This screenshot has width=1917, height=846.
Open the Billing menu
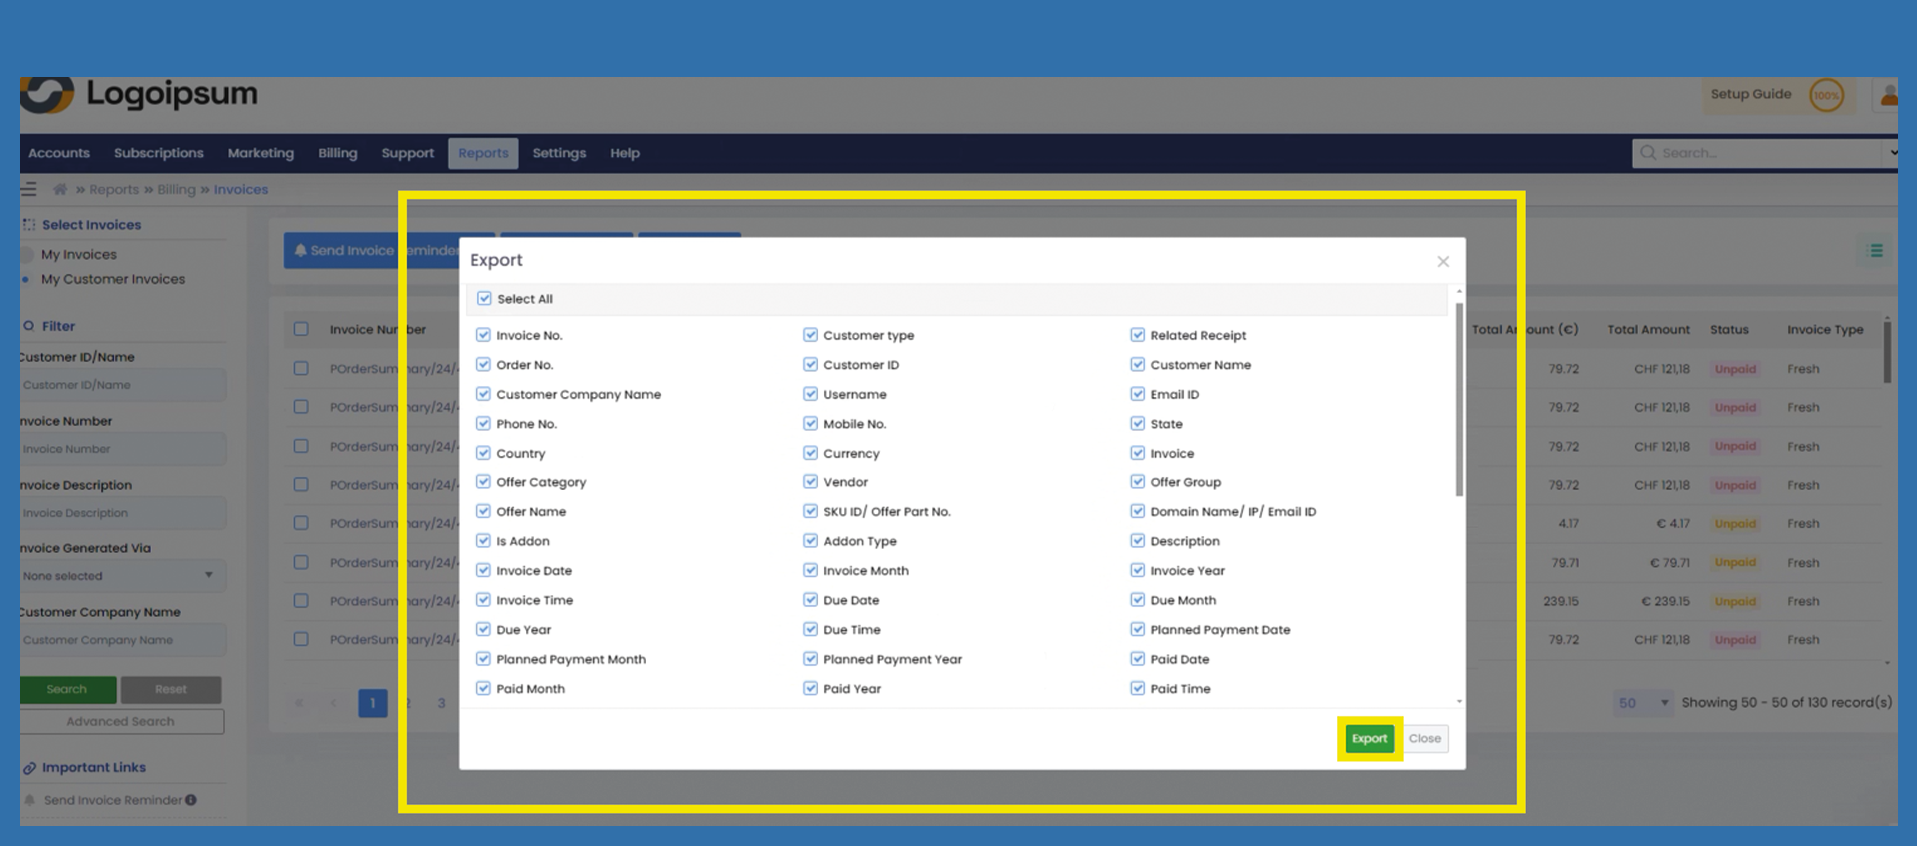point(337,153)
